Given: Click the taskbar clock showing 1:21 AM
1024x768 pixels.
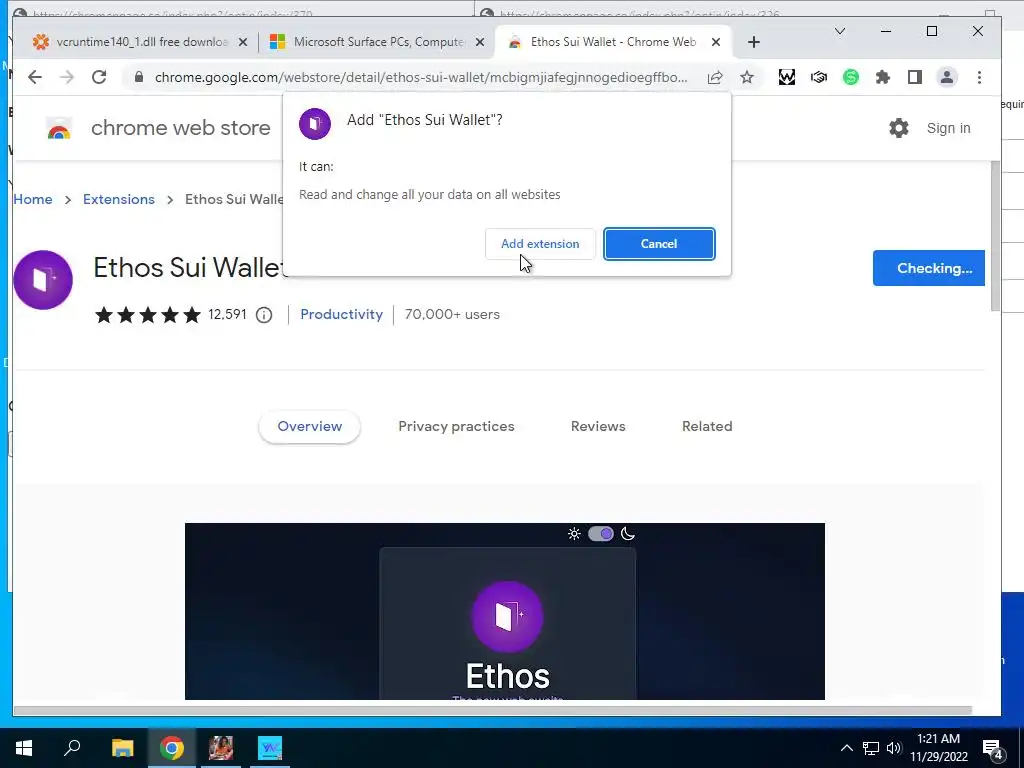Looking at the screenshot, I should click(938, 748).
